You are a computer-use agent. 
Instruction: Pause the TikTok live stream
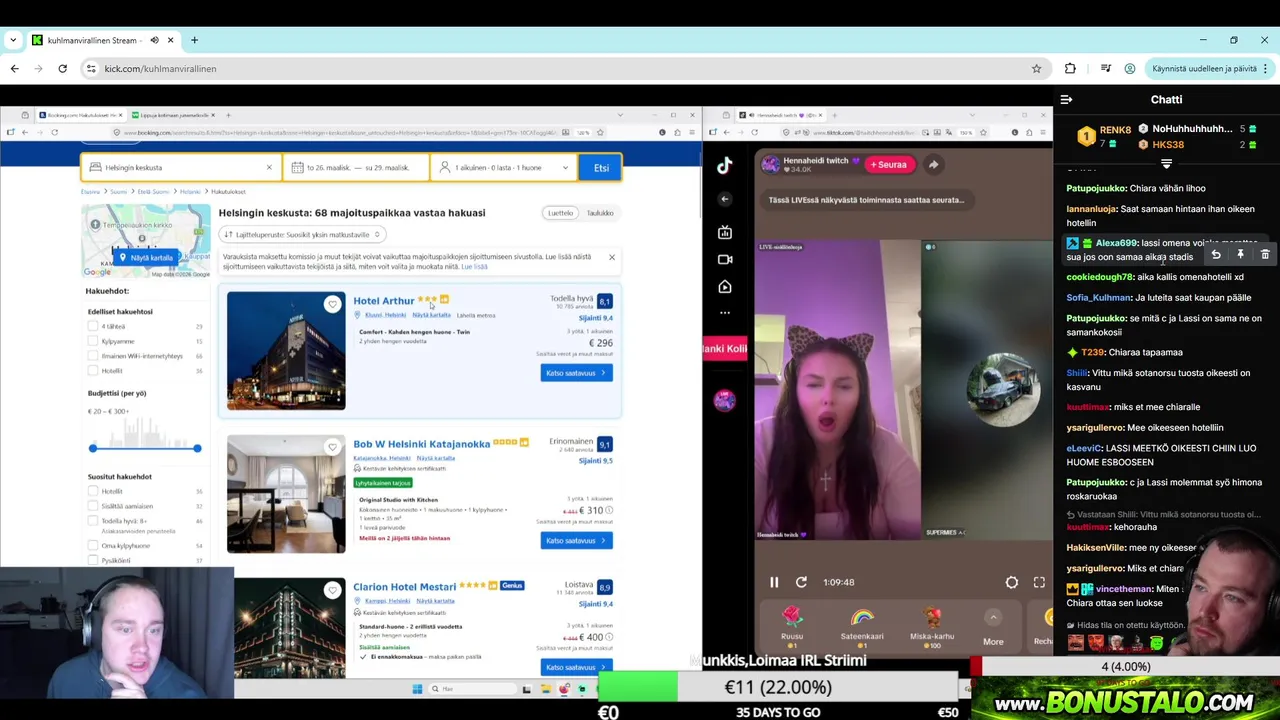[774, 582]
